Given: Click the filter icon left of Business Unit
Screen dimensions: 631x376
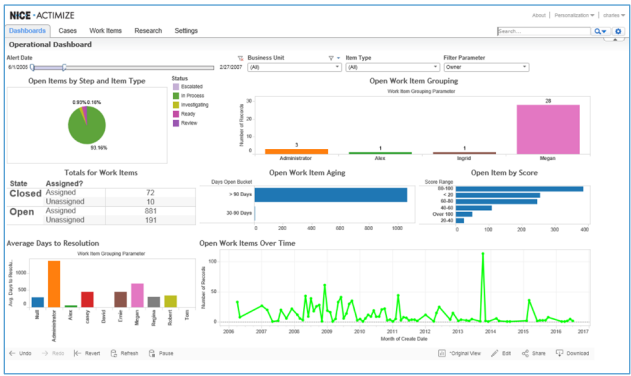Looking at the screenshot, I should point(240,58).
